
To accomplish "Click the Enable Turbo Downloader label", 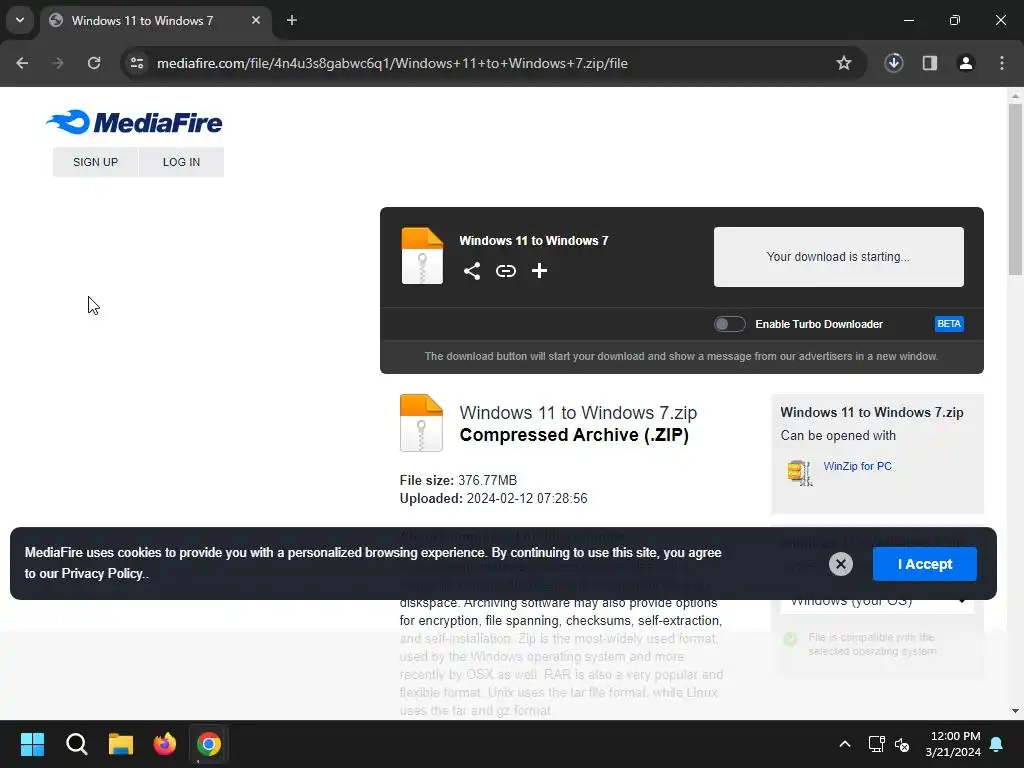I will 819,324.
